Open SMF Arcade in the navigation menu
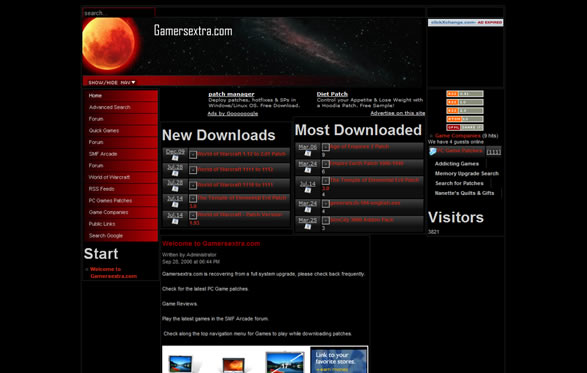Viewport: 587px width, 373px height. click(121, 154)
